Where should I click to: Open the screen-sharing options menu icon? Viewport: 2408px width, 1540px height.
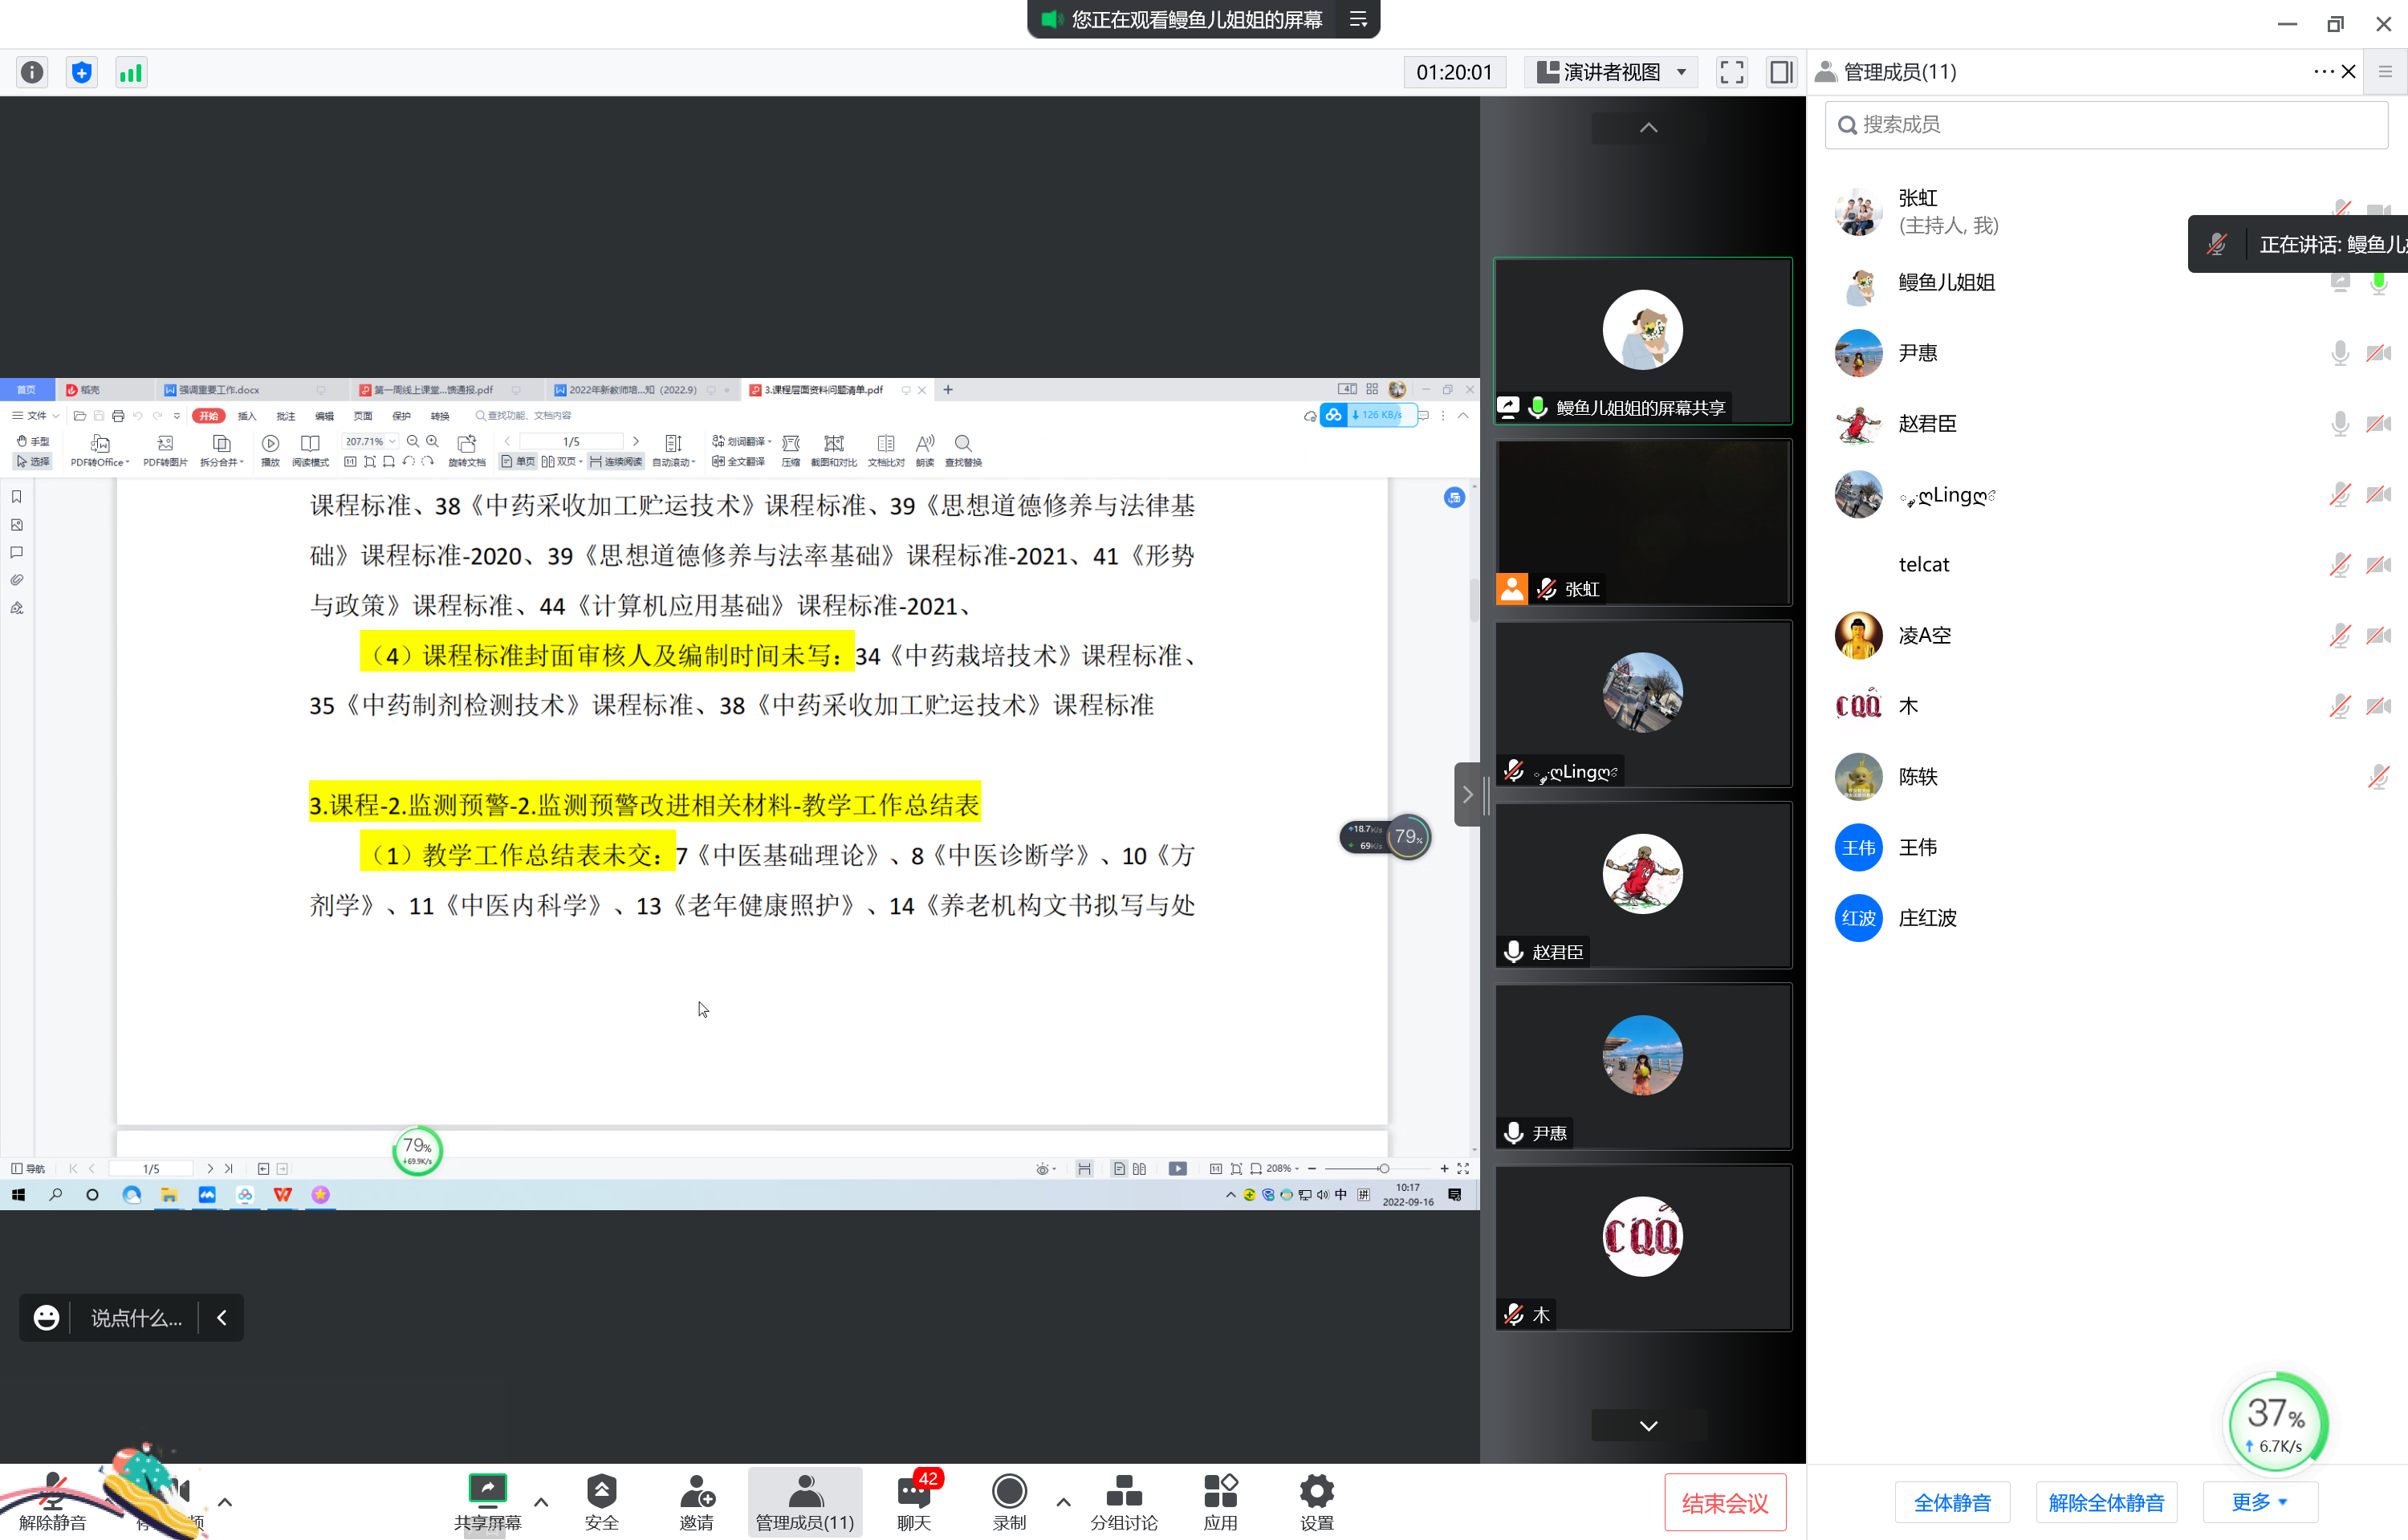(1358, 19)
